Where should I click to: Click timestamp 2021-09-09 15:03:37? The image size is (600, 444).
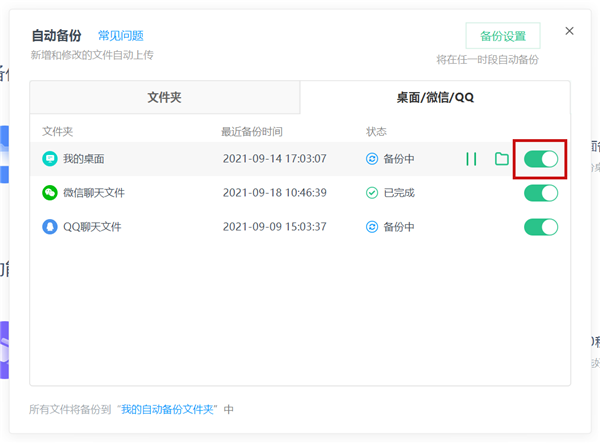click(x=275, y=227)
